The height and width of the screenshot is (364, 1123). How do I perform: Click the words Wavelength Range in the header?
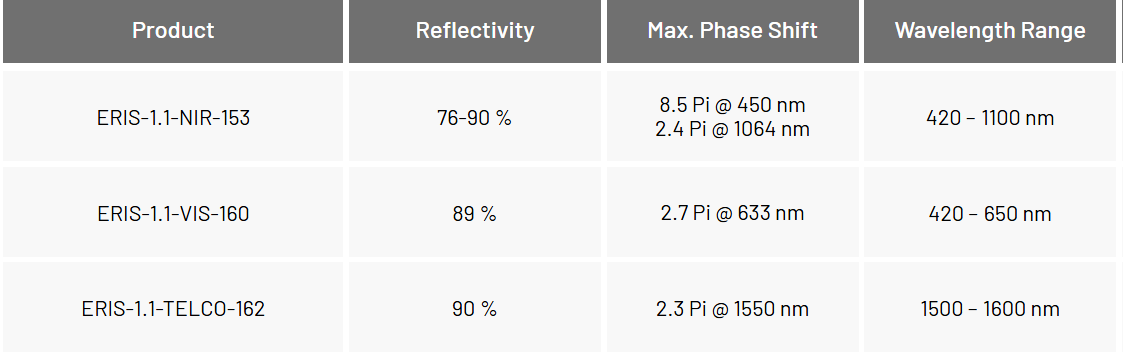[990, 31]
